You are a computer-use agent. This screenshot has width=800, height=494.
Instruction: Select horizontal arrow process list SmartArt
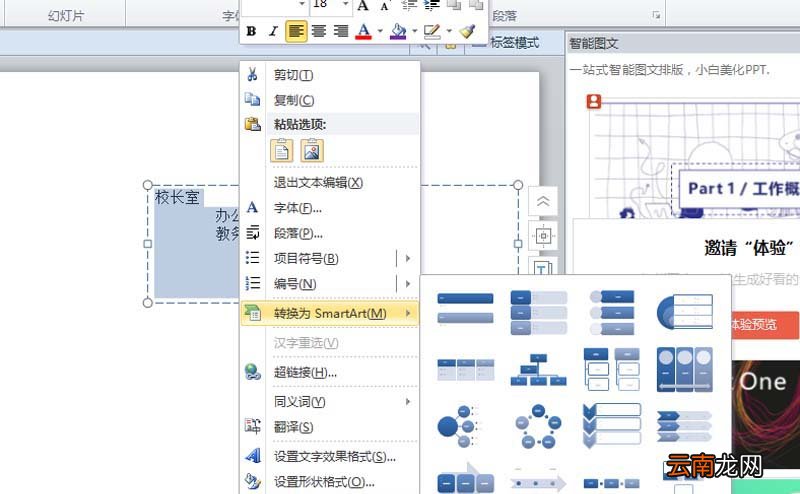685,426
